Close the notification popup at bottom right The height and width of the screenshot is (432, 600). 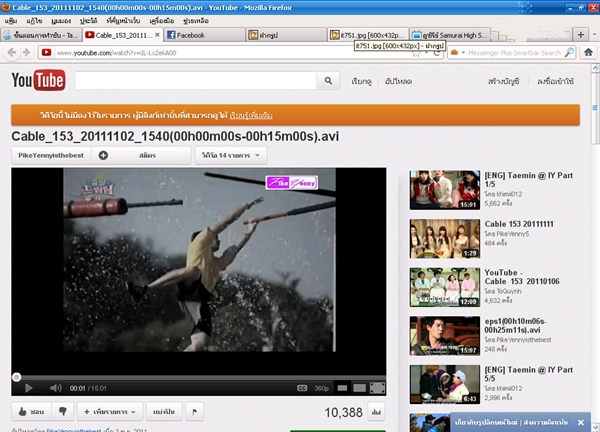(x=580, y=422)
